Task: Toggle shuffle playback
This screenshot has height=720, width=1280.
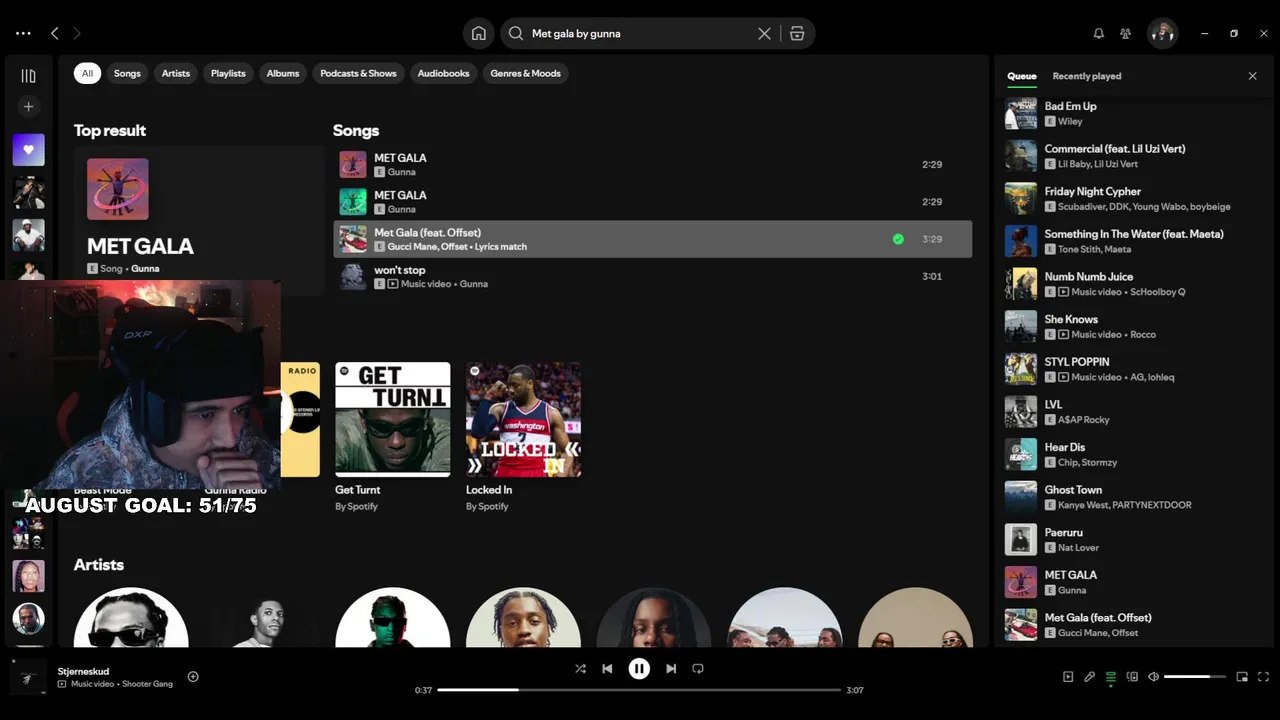Action: (x=580, y=668)
